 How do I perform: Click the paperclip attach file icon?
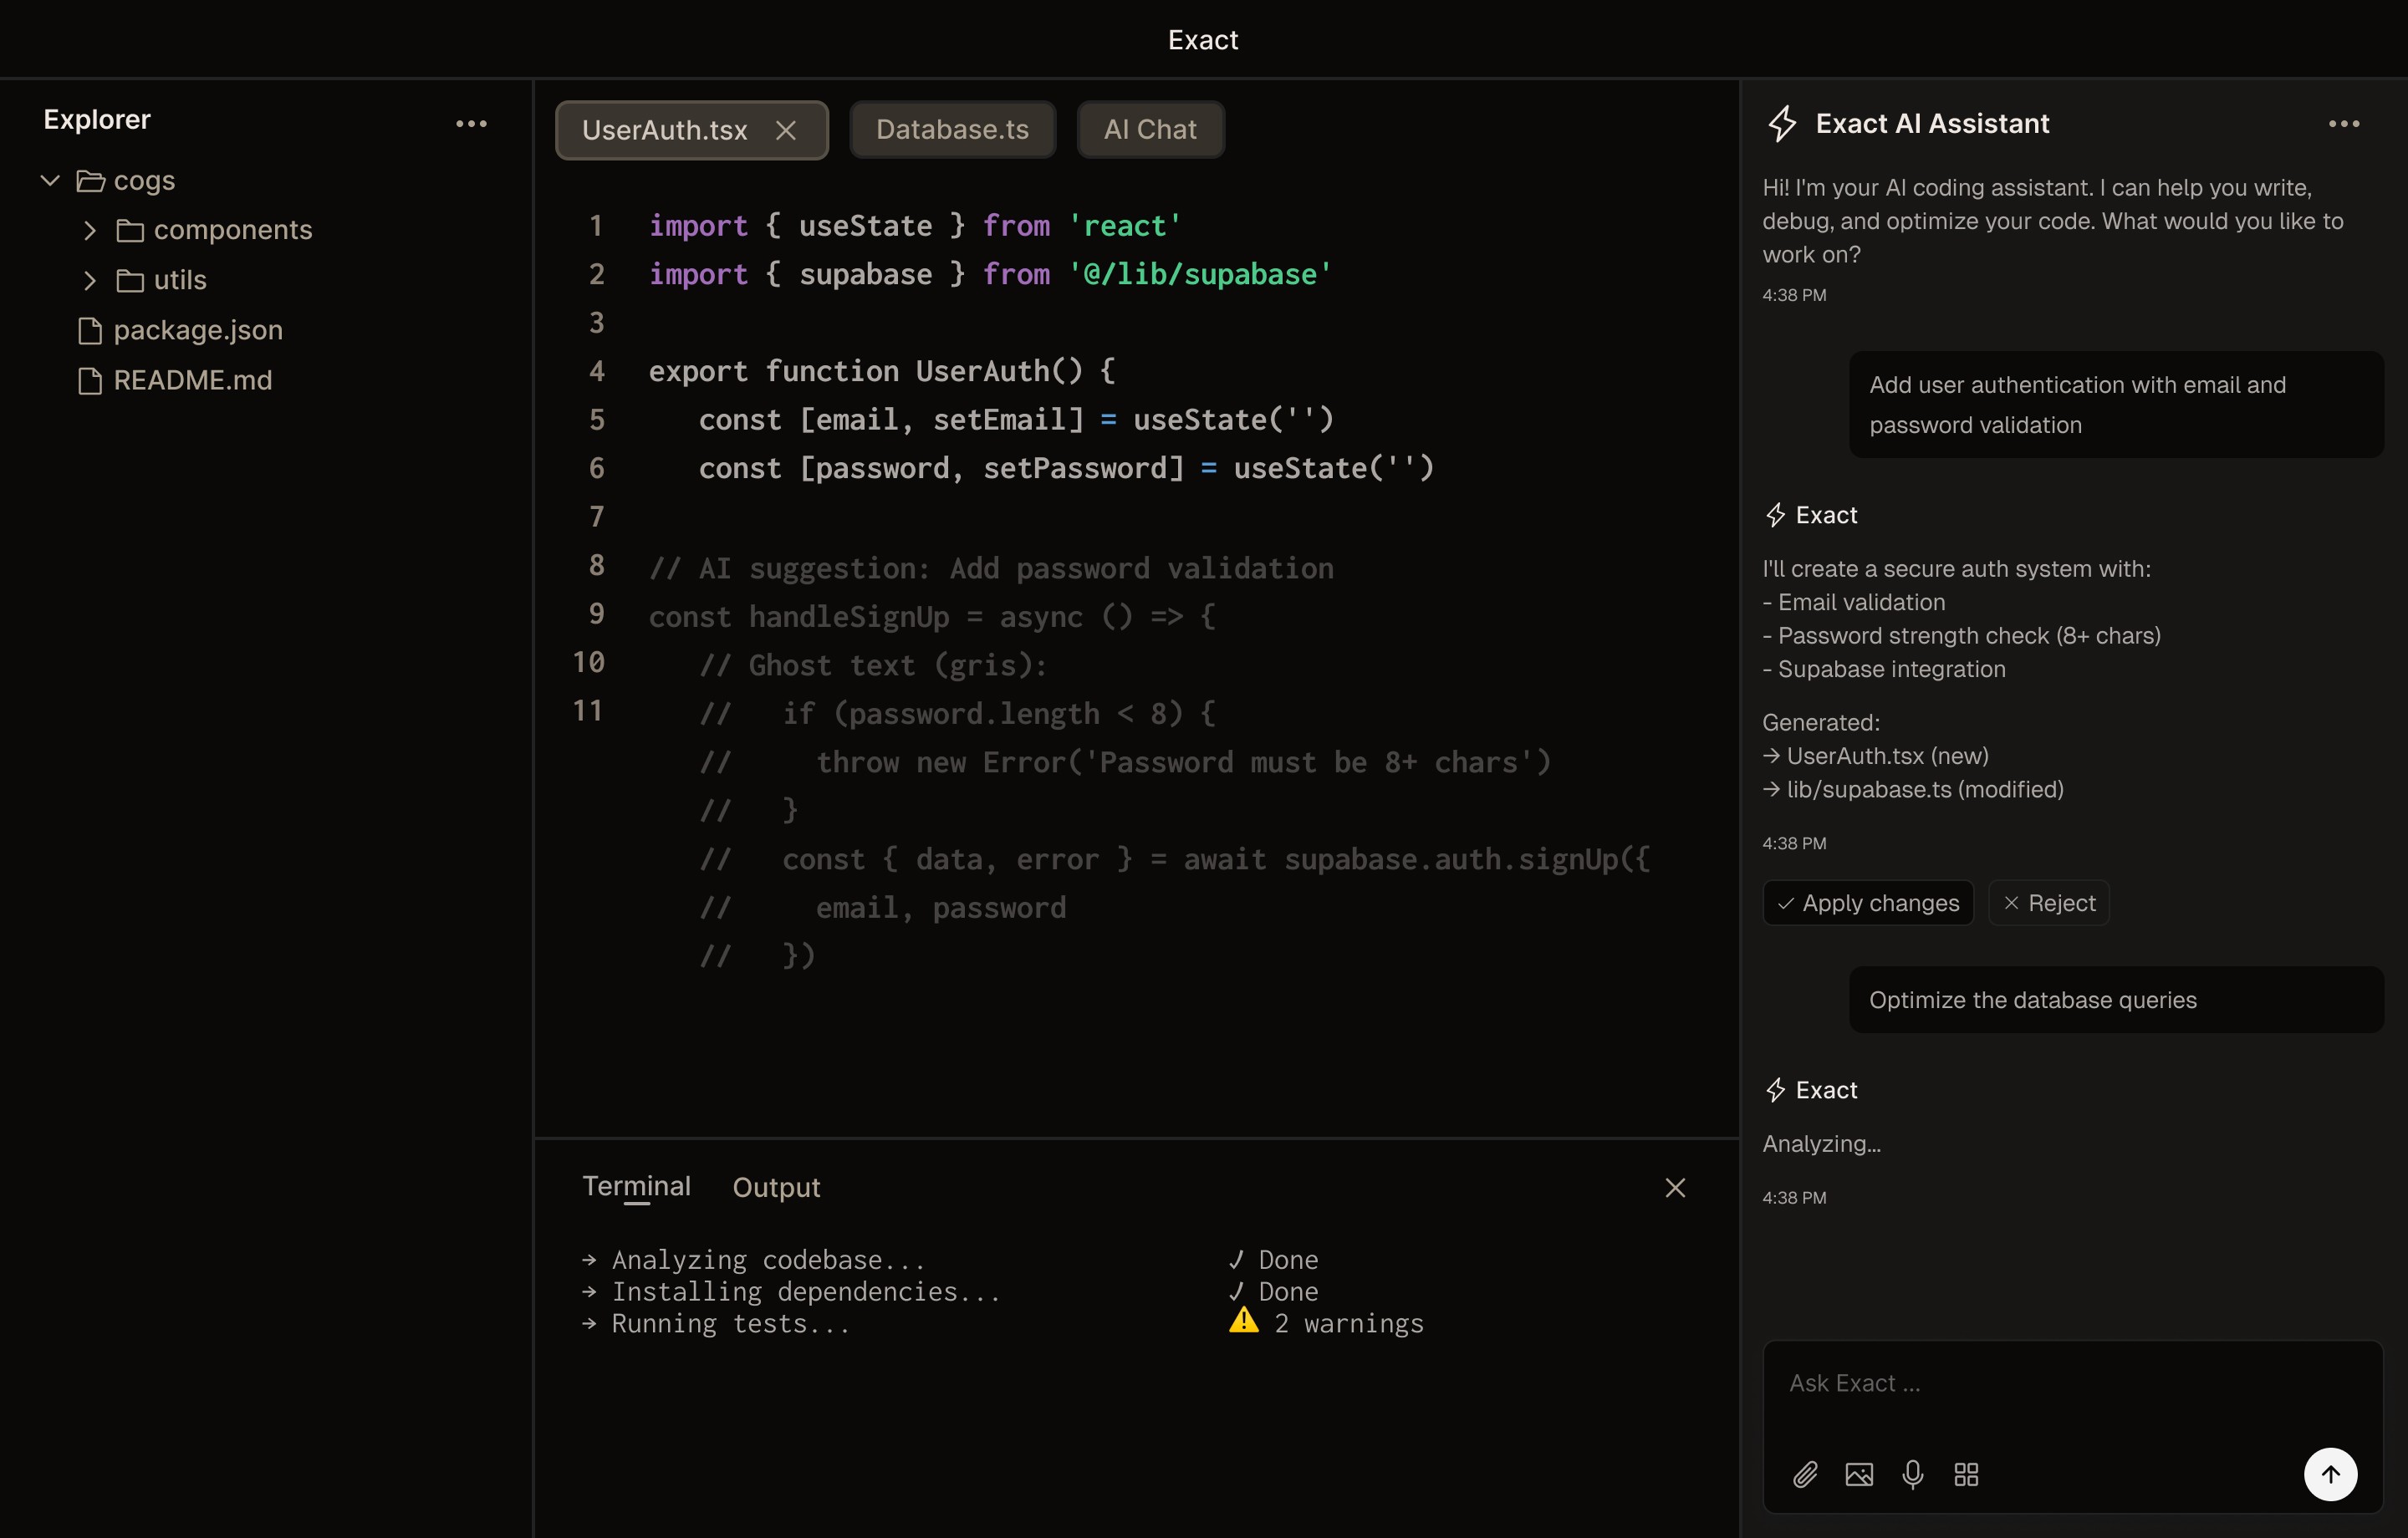click(1805, 1474)
